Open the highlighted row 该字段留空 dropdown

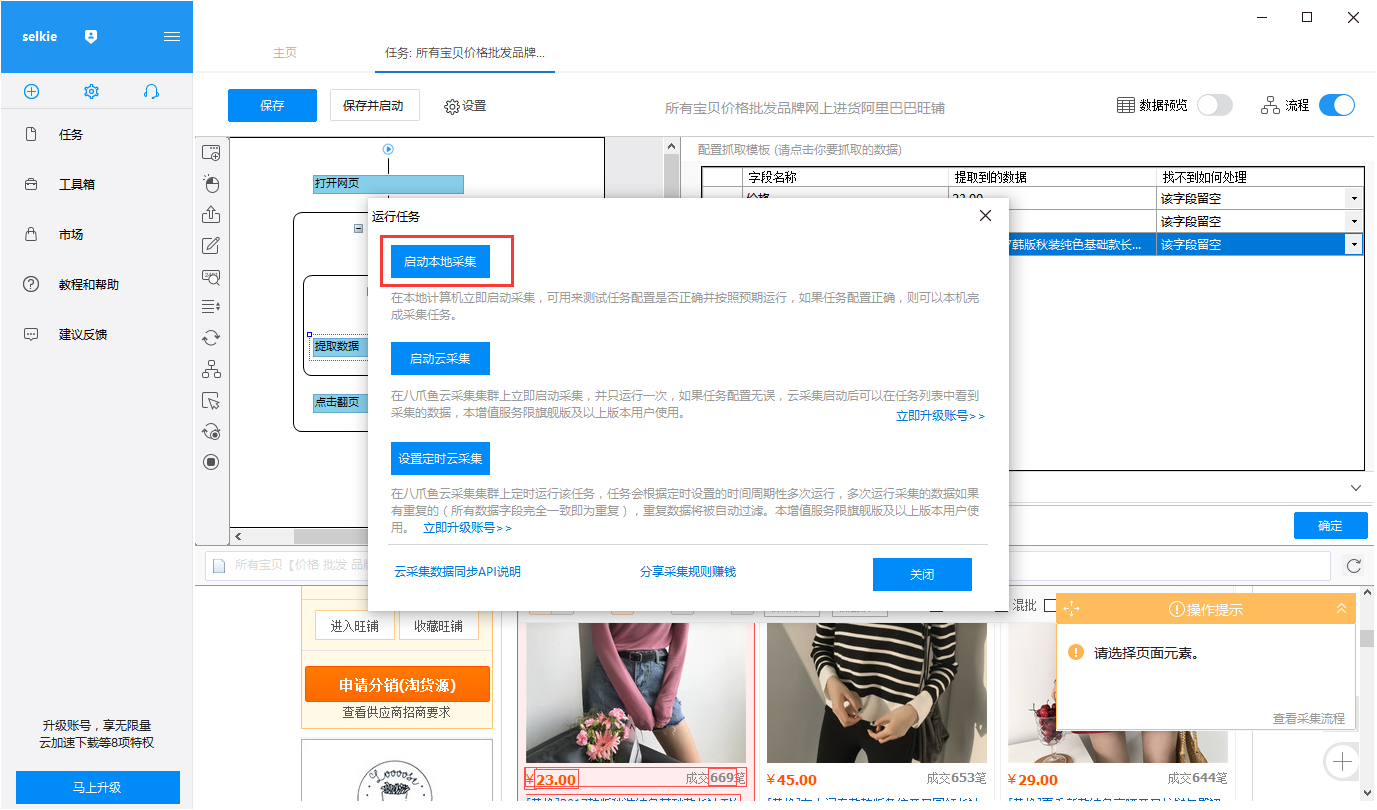pos(1354,244)
